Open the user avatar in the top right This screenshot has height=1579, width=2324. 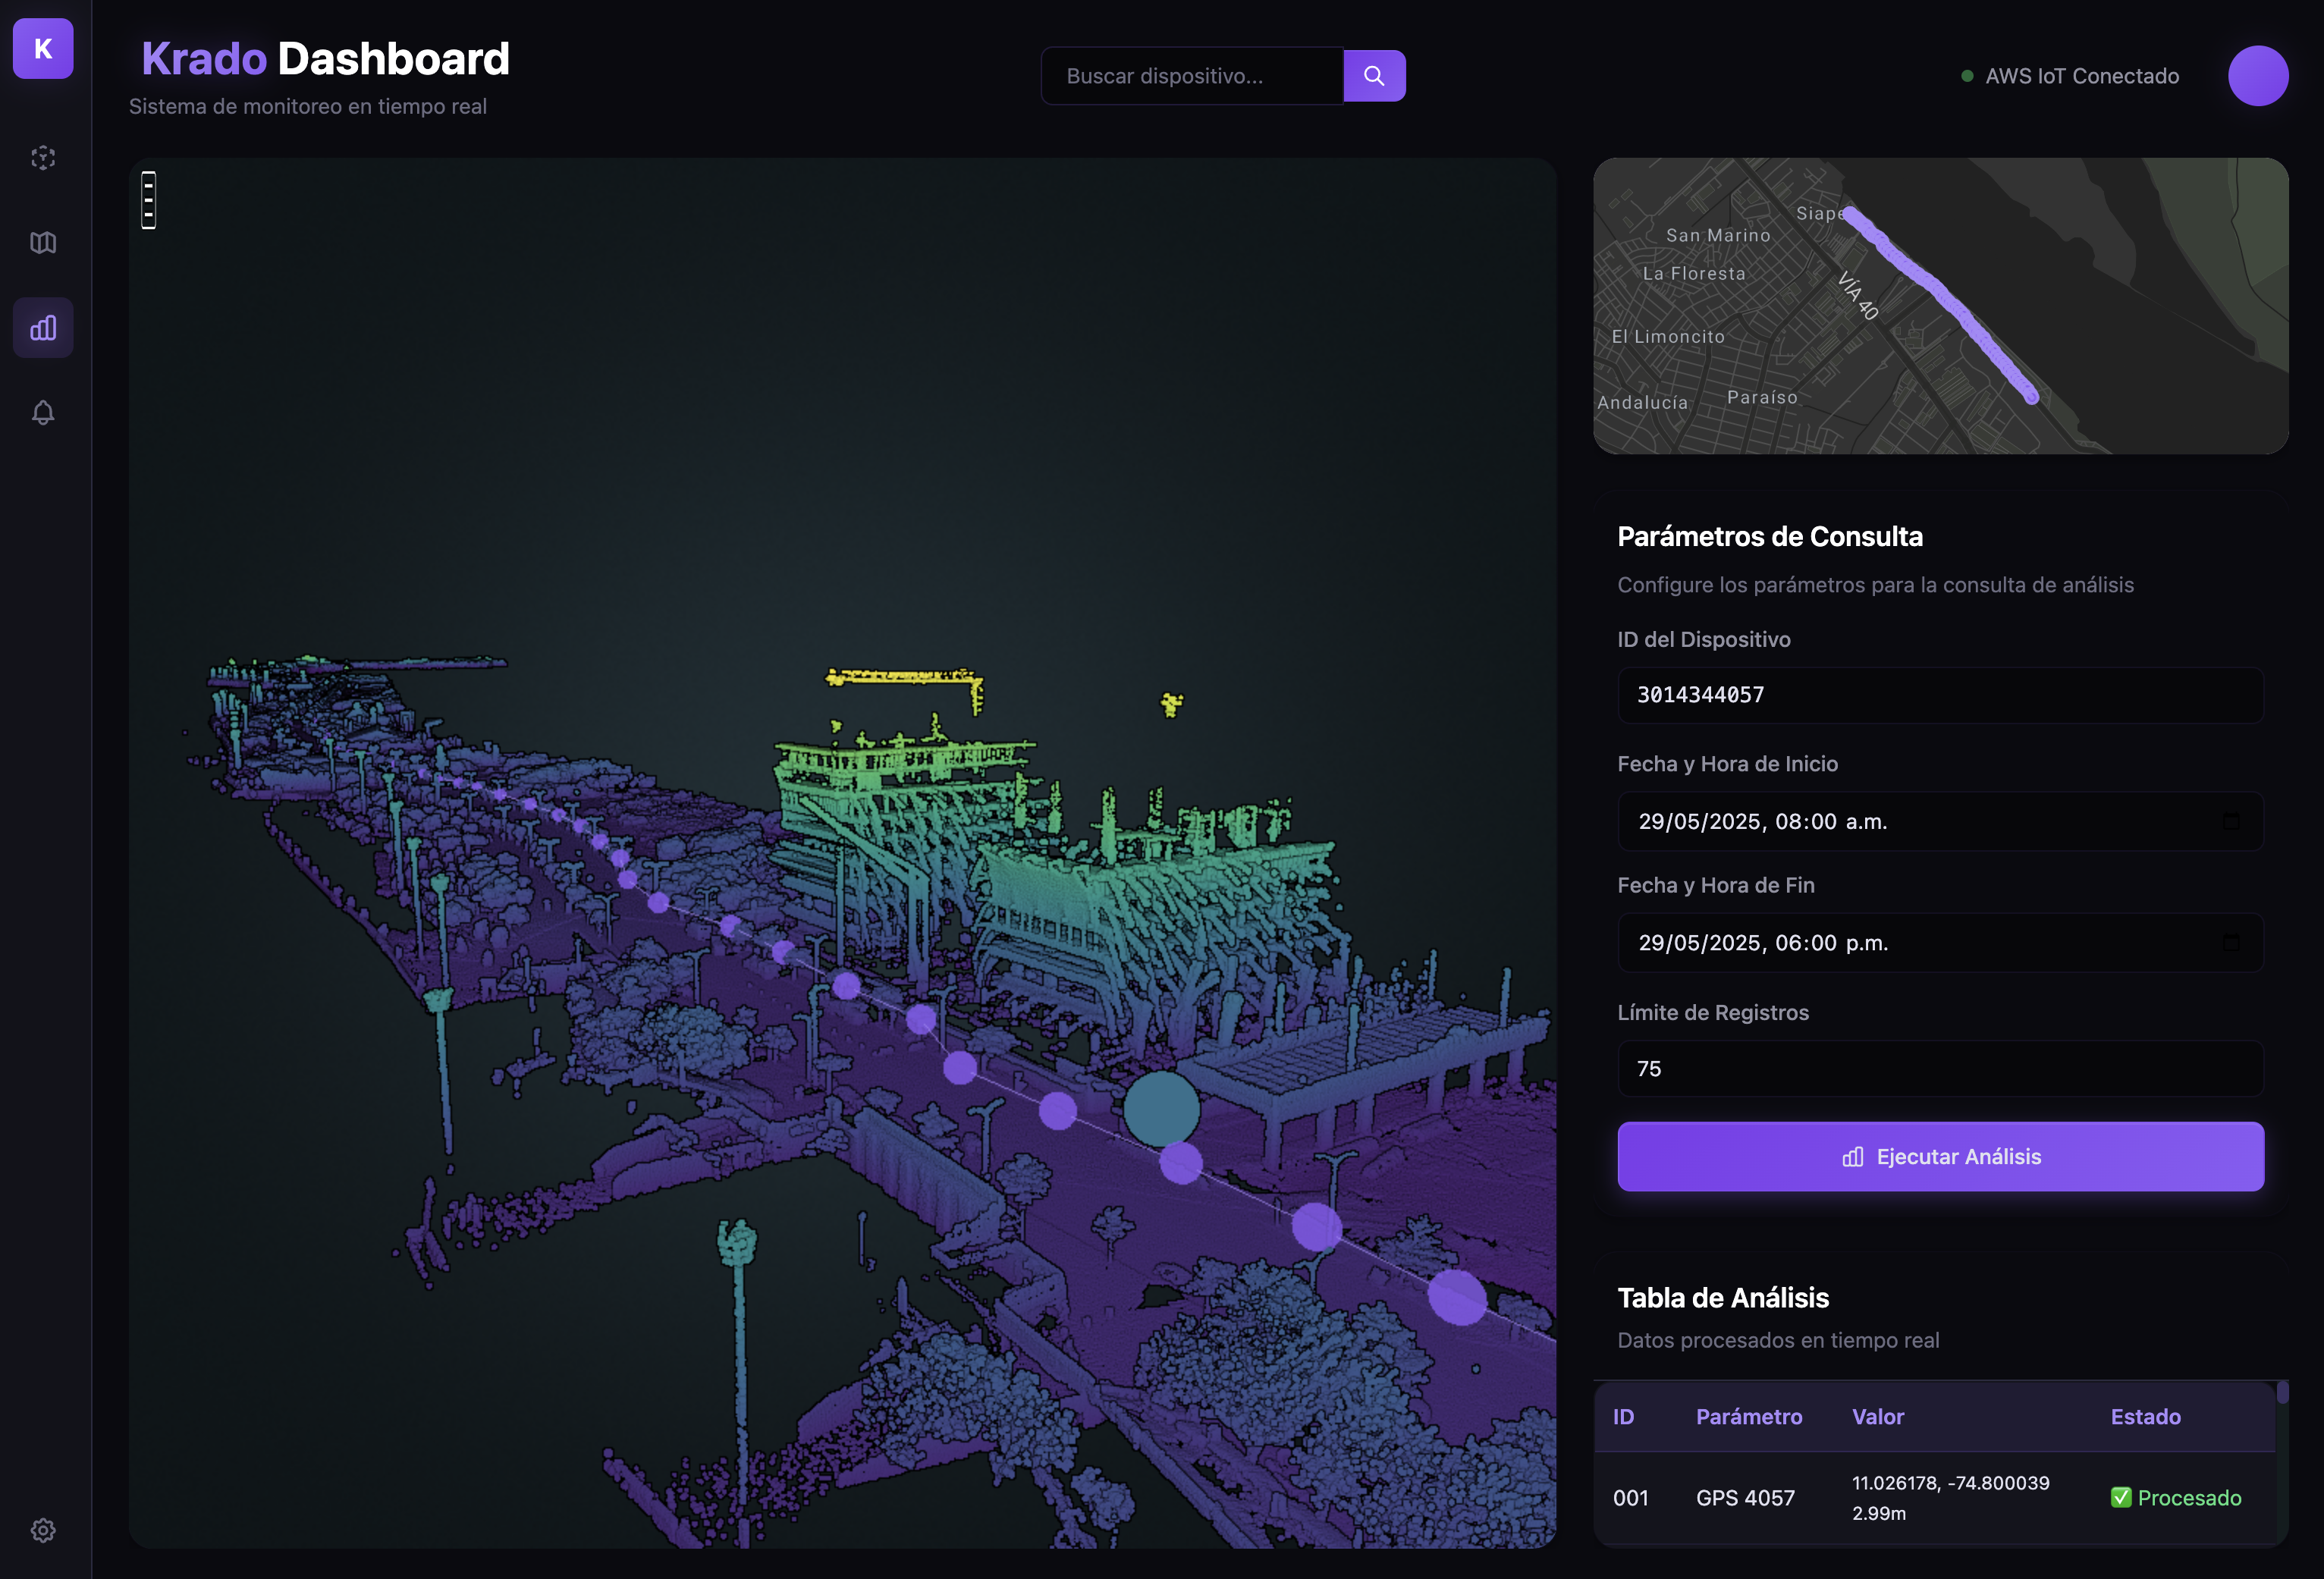pos(2258,75)
